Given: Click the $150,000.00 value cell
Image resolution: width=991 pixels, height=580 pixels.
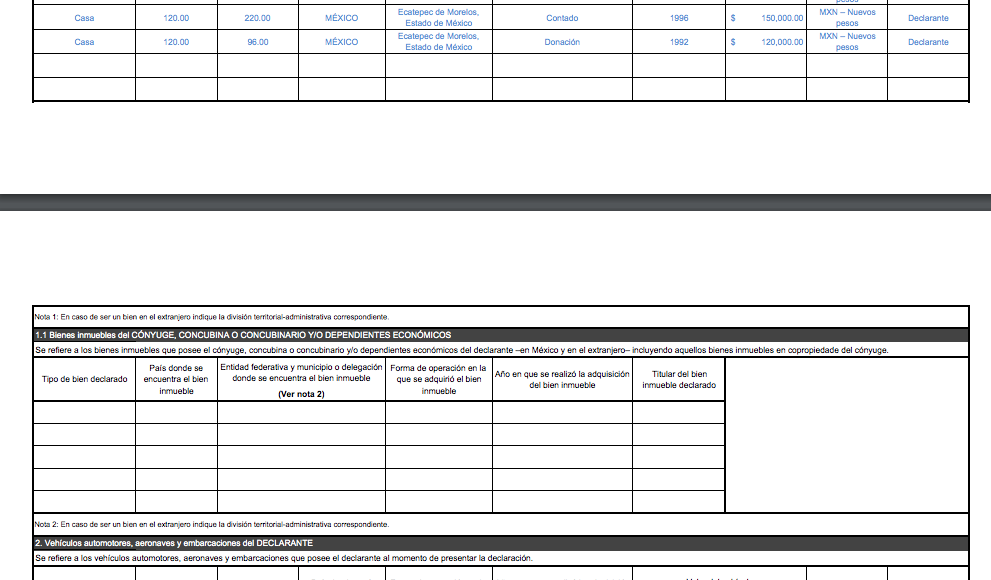Looking at the screenshot, I should pos(767,18).
